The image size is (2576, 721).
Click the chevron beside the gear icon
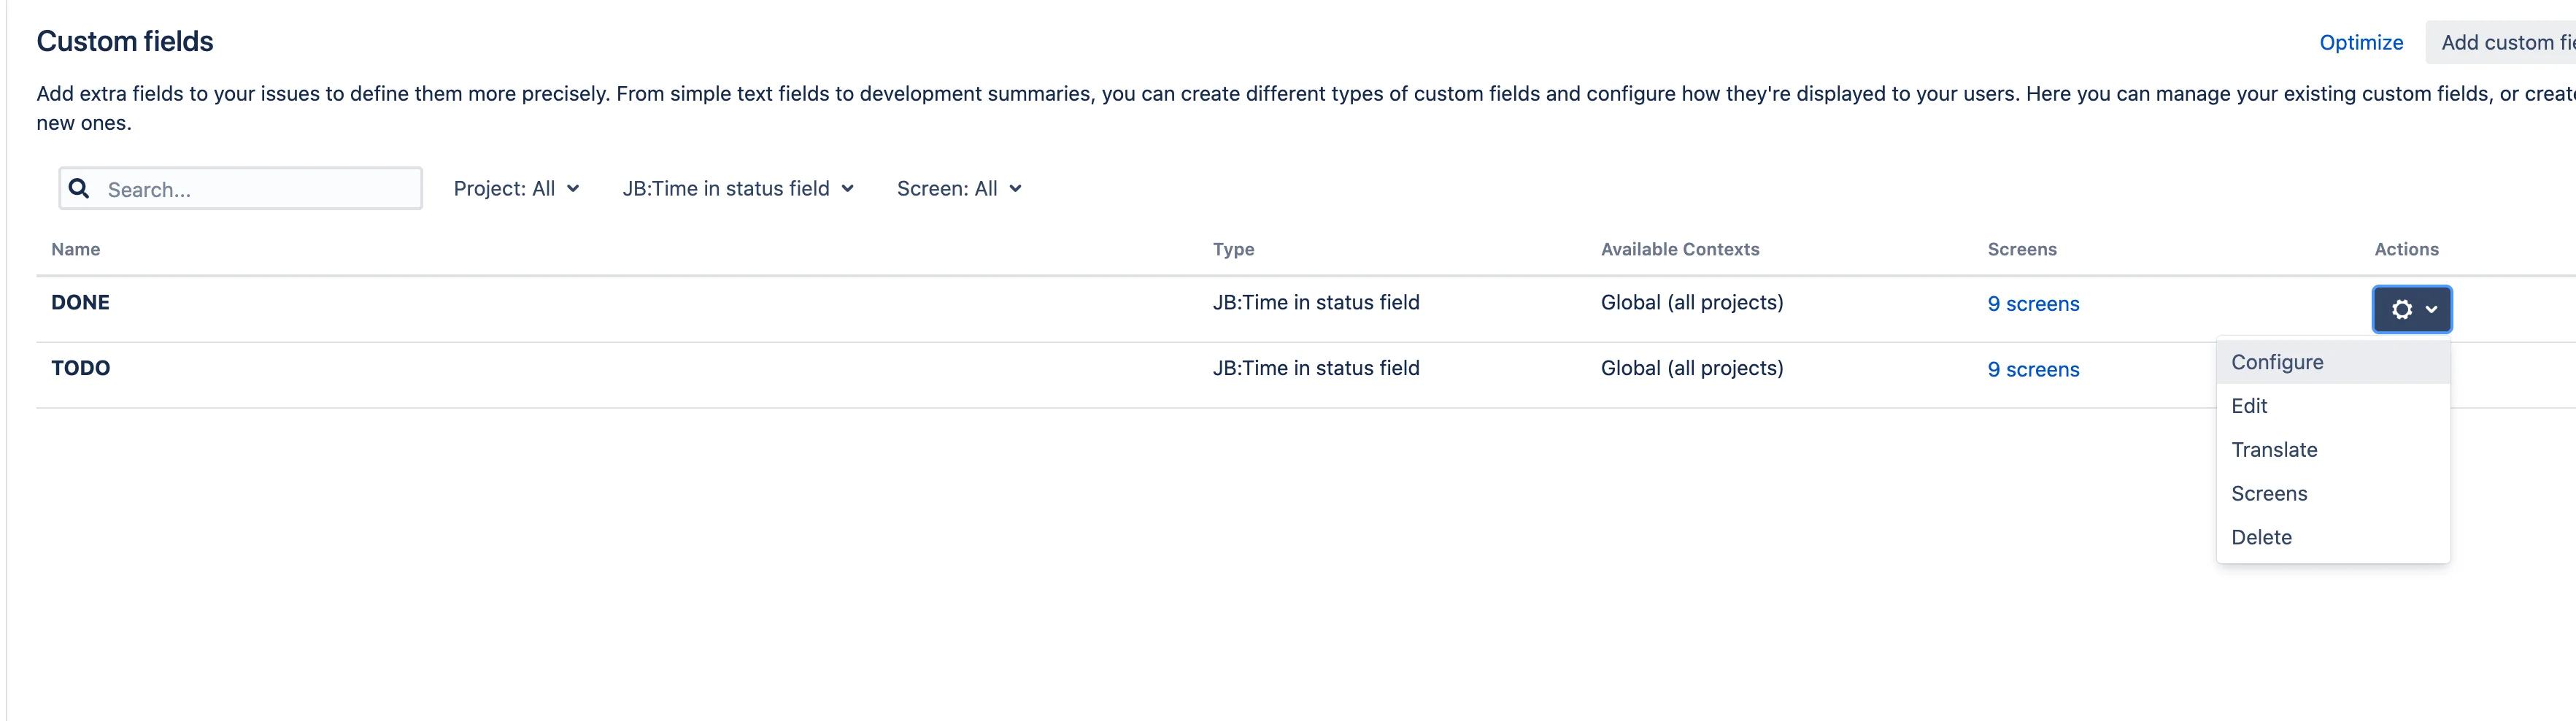[x=2431, y=310]
